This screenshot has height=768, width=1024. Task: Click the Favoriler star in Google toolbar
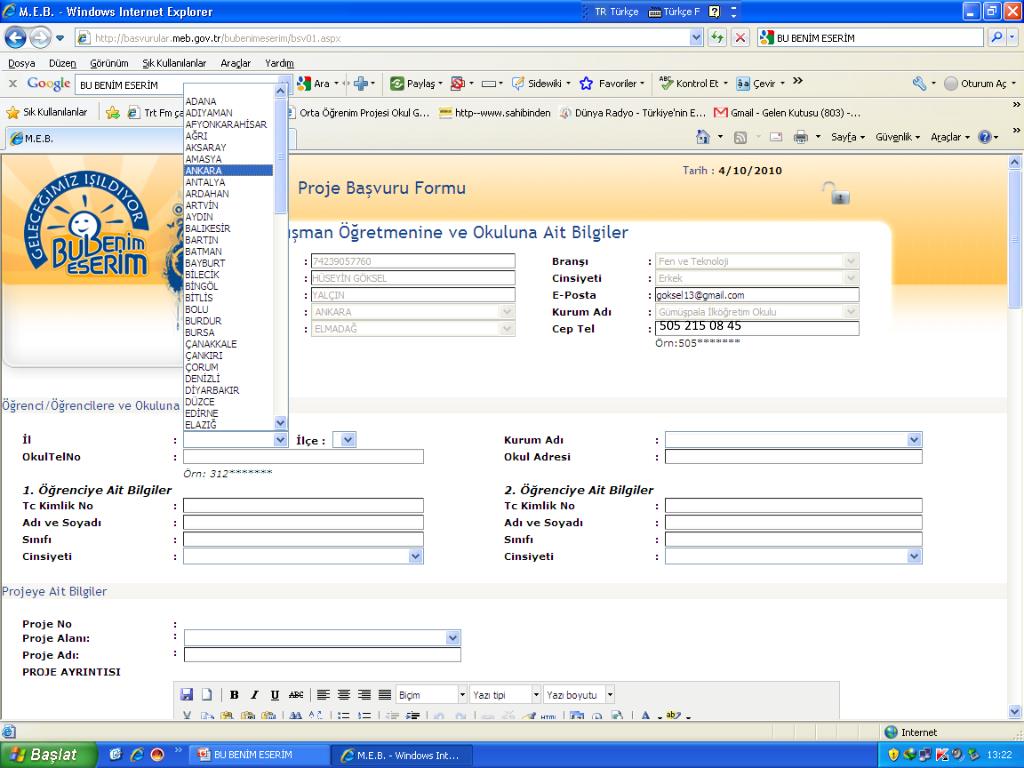(x=586, y=84)
